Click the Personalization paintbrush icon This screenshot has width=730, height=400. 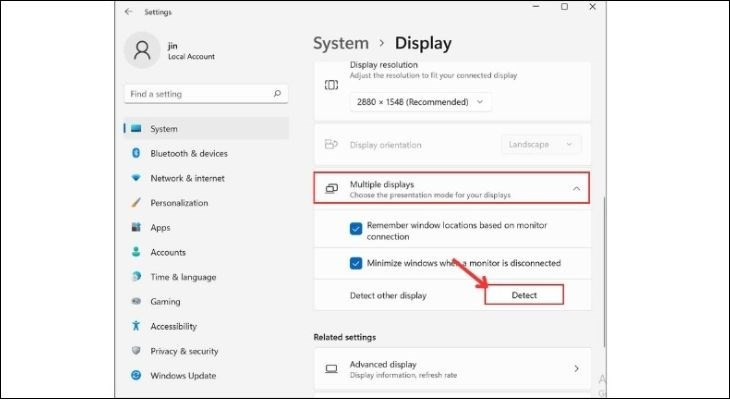(136, 203)
